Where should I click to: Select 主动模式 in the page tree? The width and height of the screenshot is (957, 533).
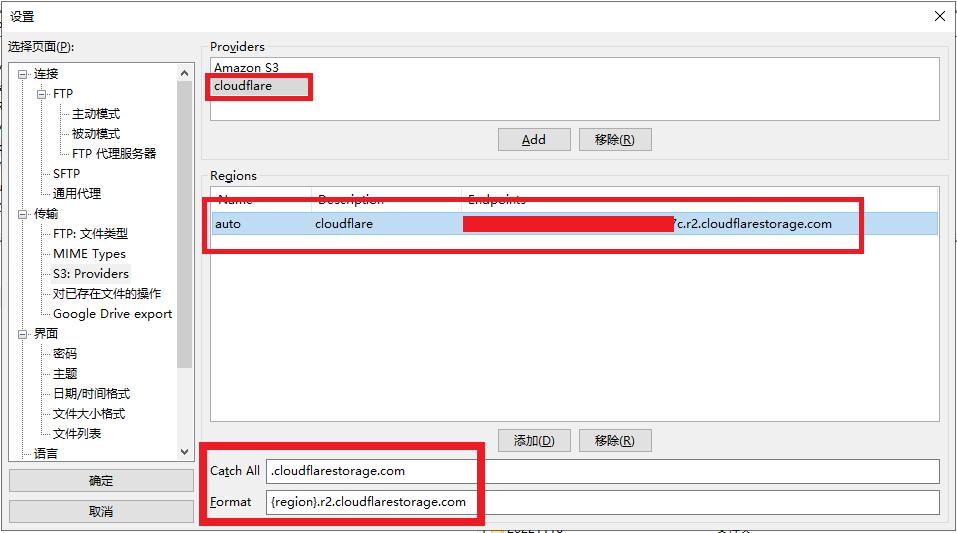click(96, 114)
